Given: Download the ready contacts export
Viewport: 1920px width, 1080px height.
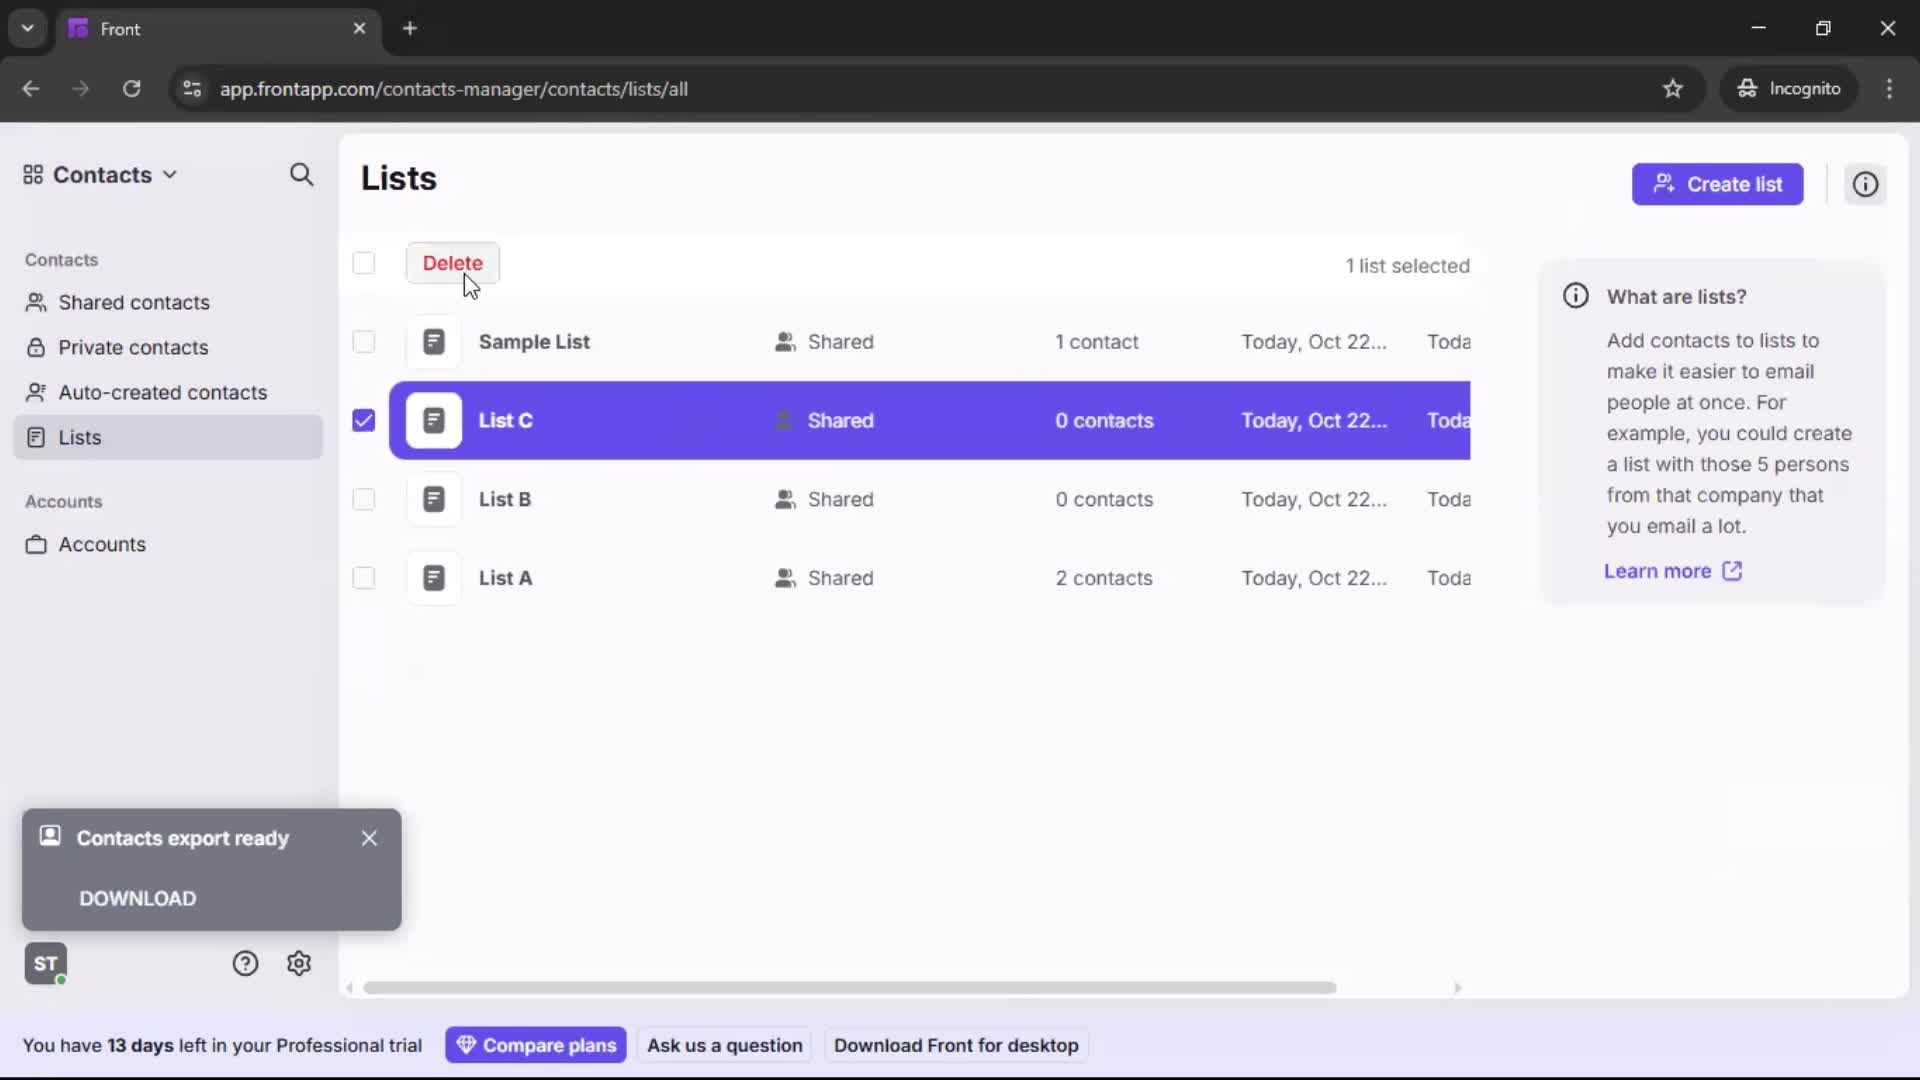Looking at the screenshot, I should point(137,898).
